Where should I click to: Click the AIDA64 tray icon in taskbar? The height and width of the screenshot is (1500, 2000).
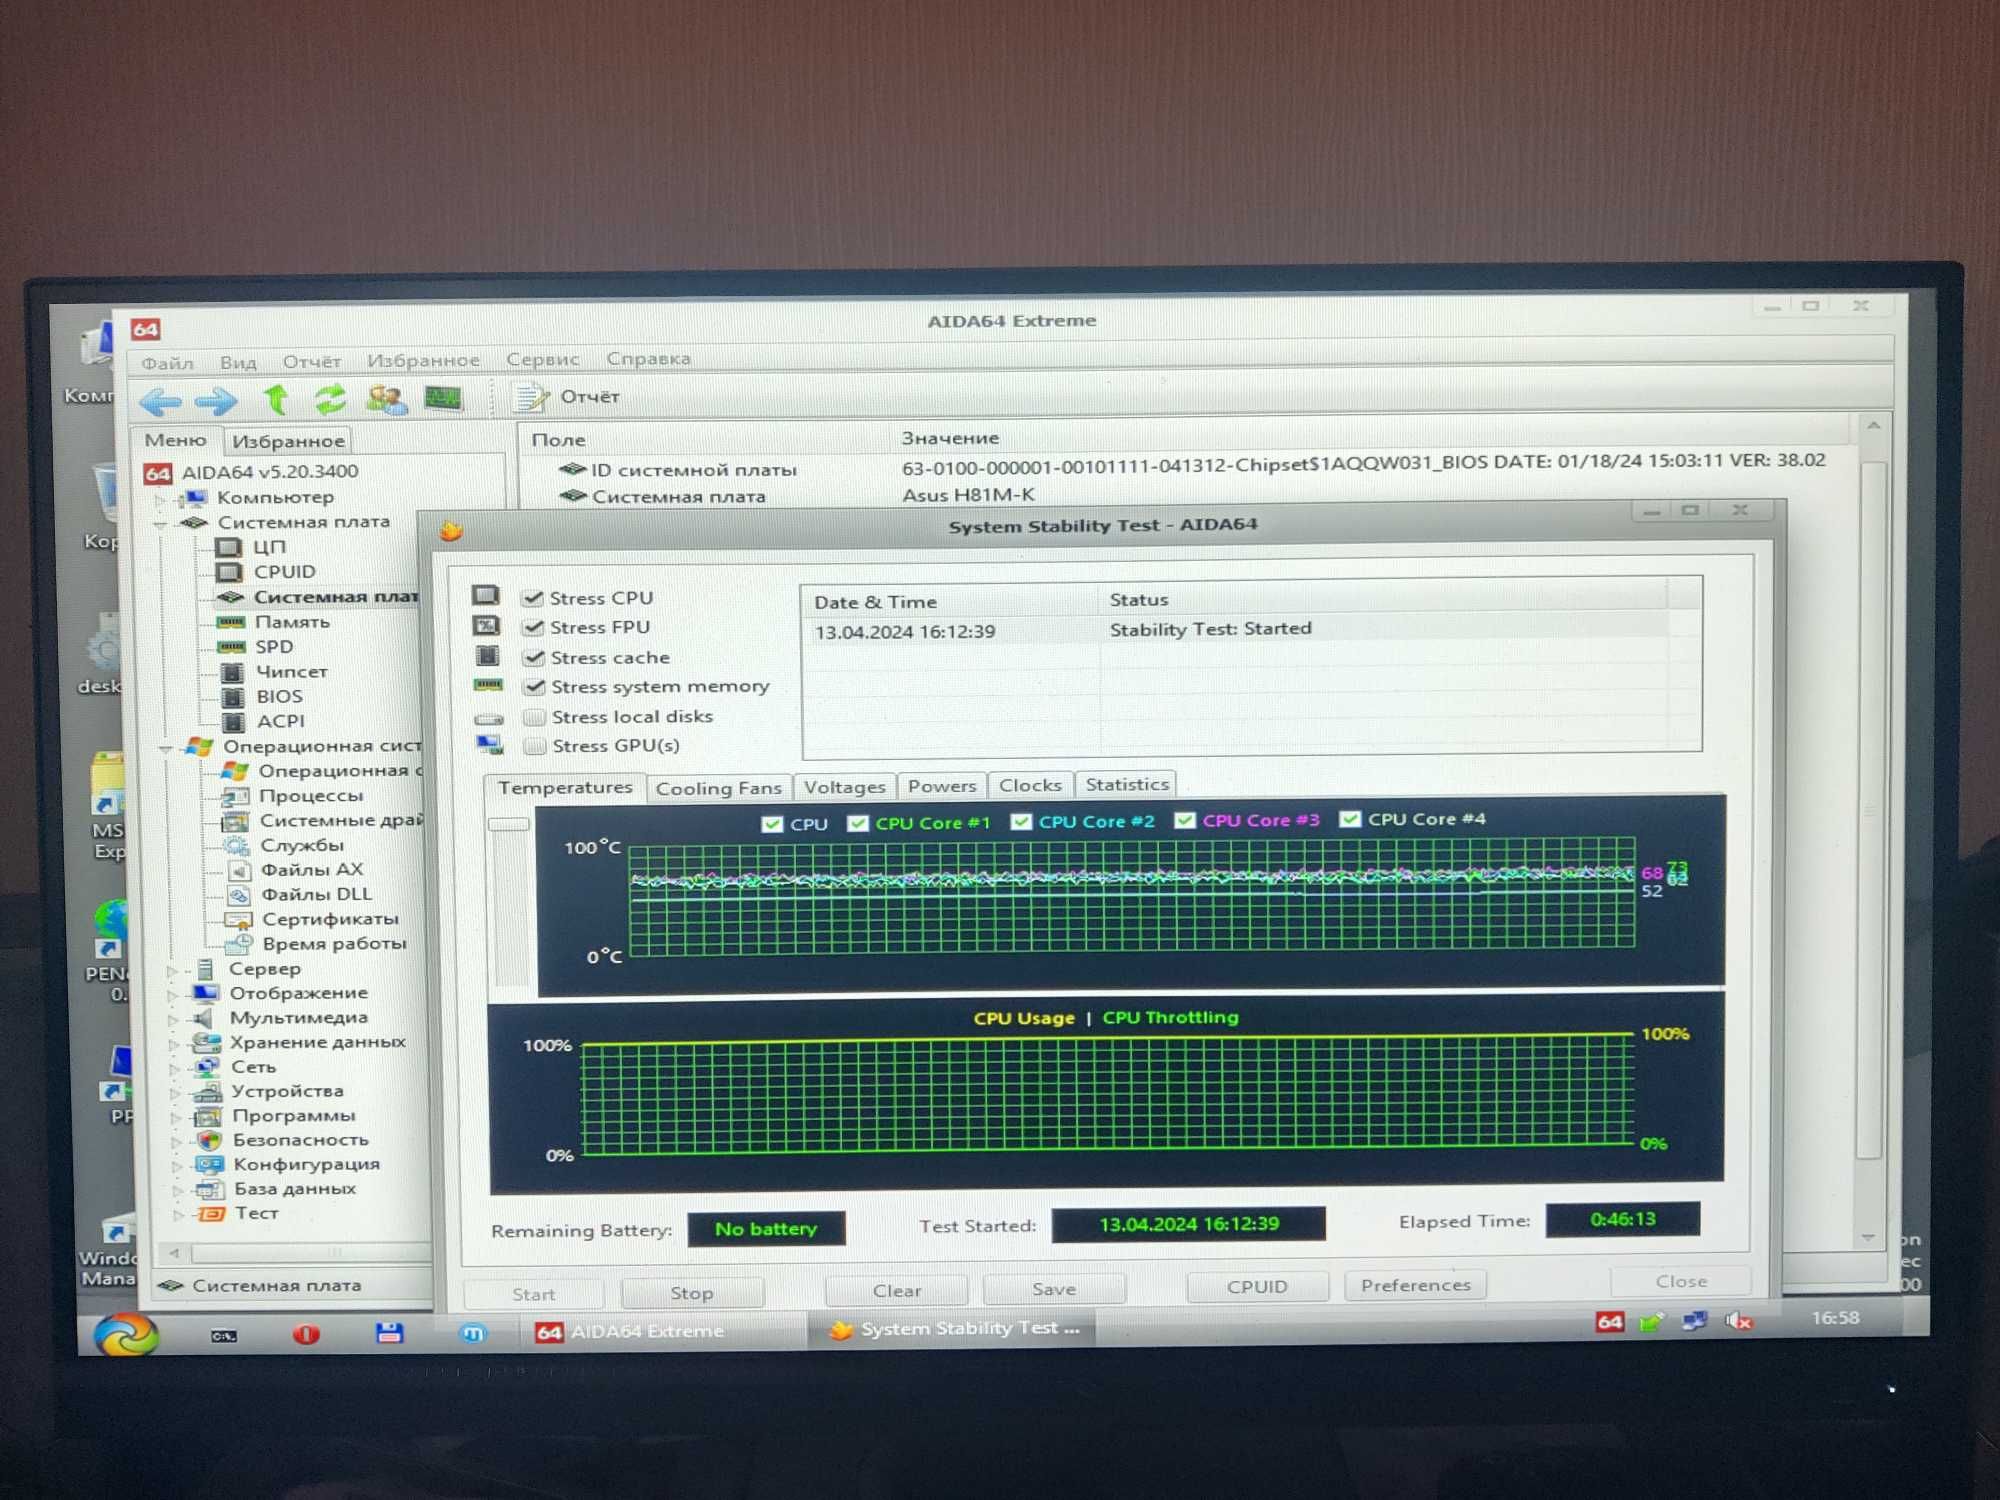[x=1609, y=1322]
